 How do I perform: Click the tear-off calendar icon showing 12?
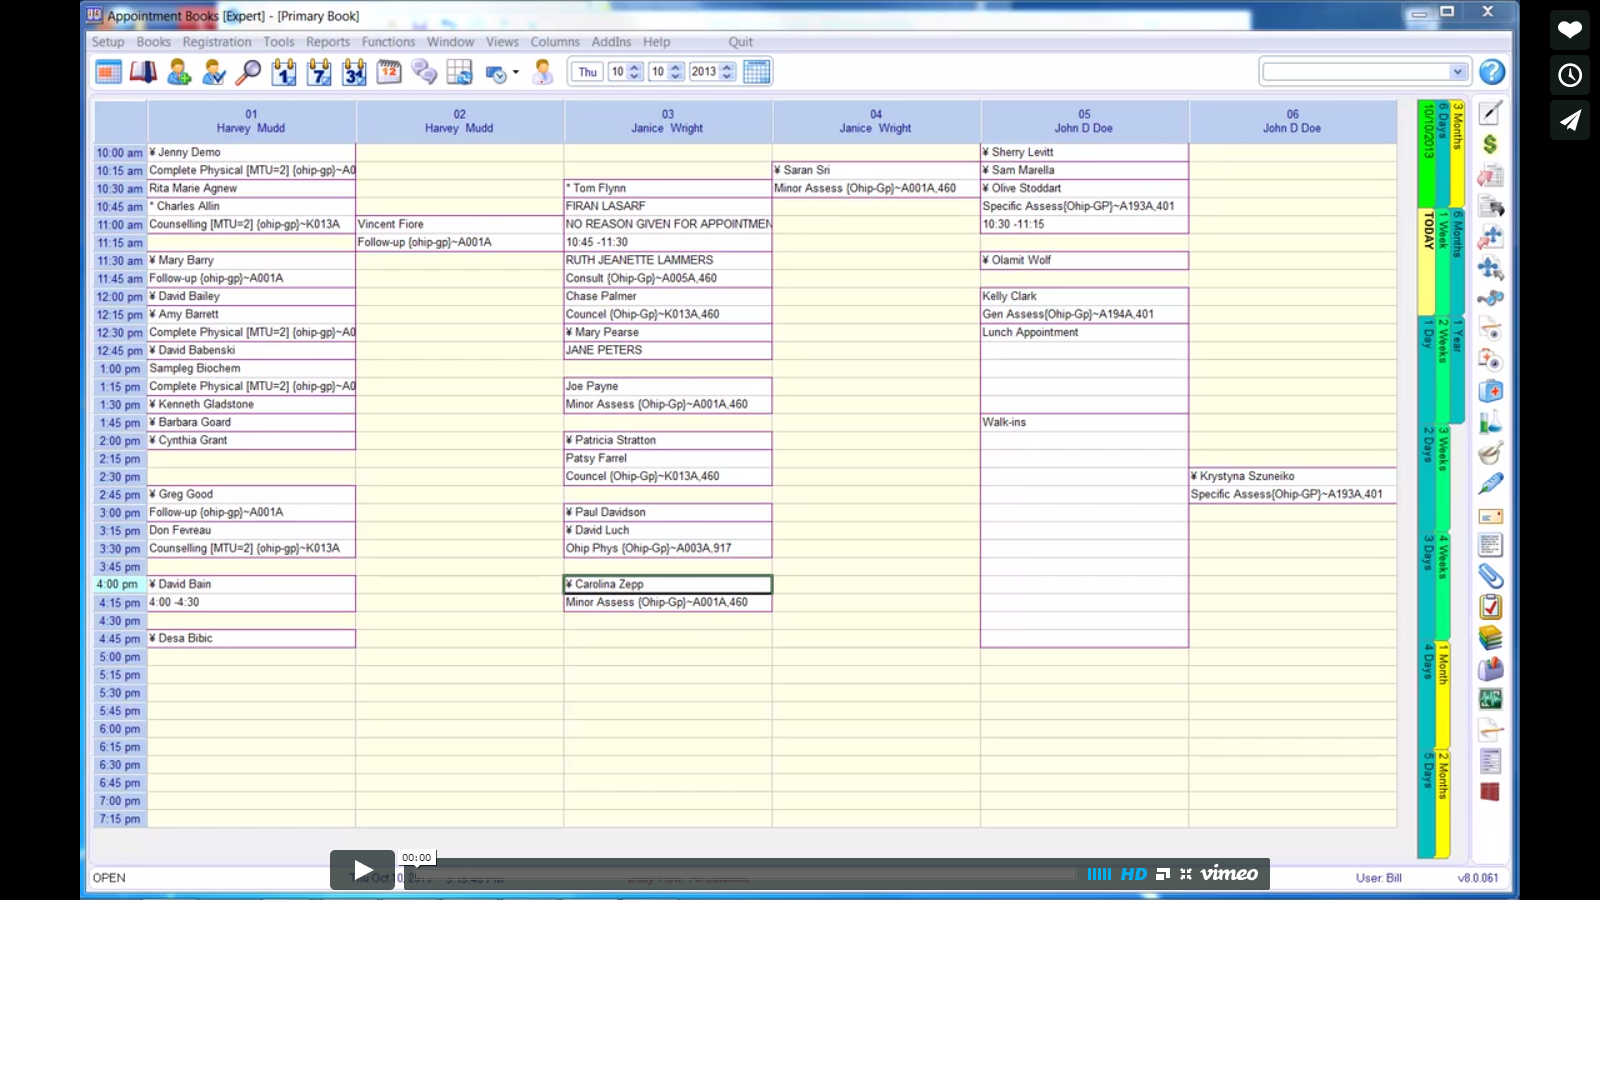pyautogui.click(x=389, y=72)
